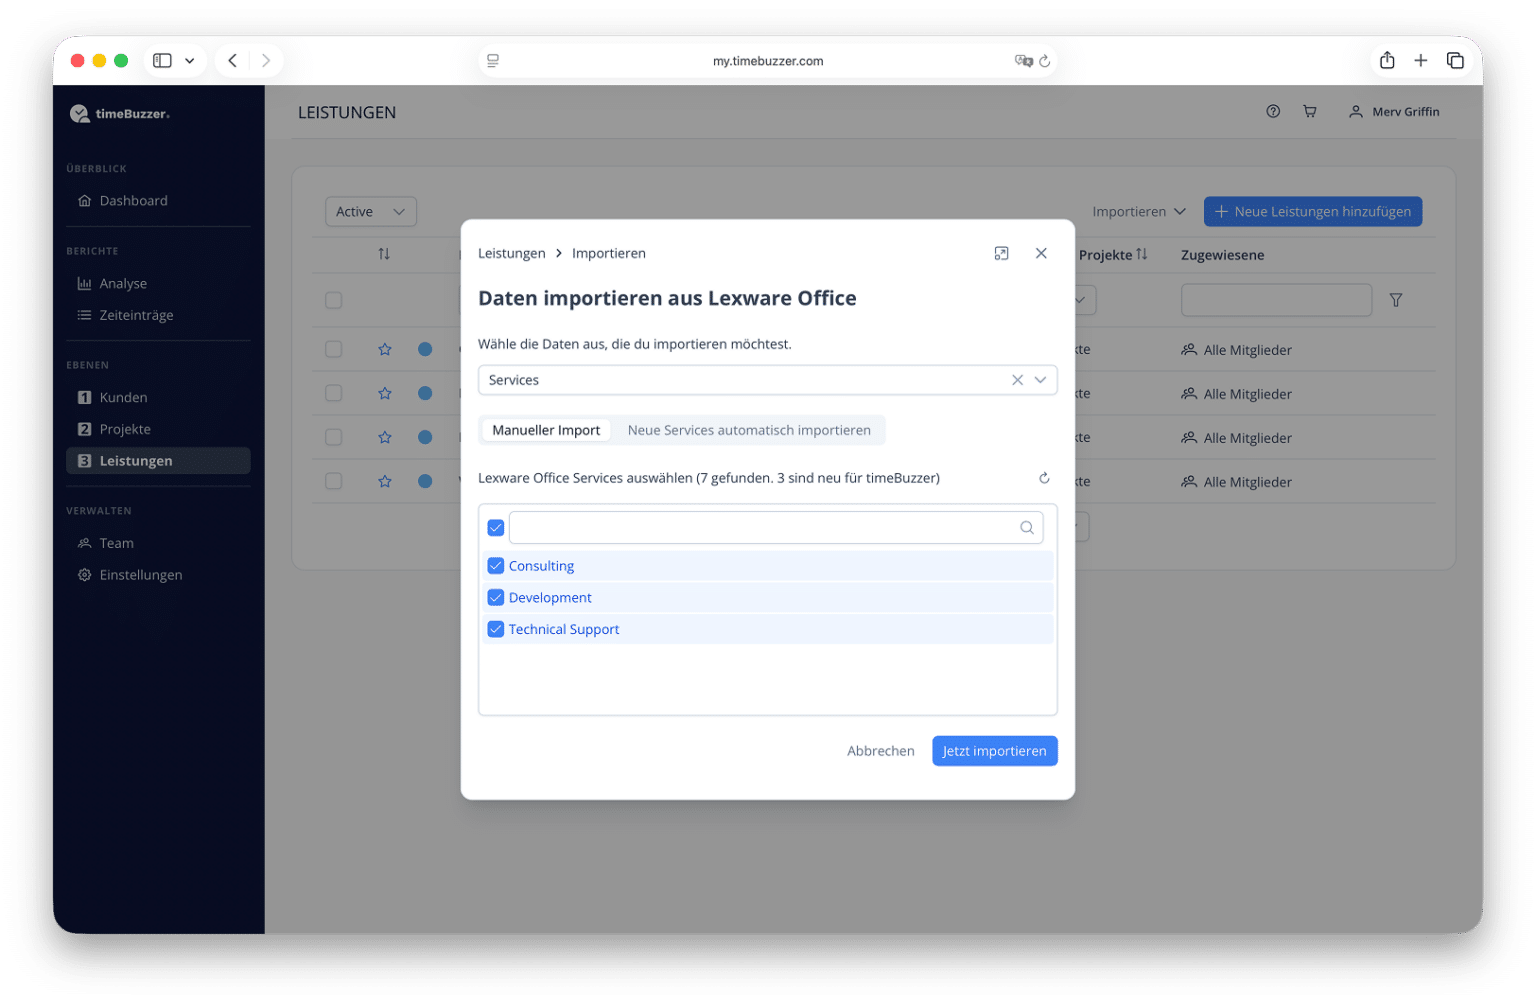Viewport: 1536px width, 1004px height.
Task: Clear the Services selection with the X icon
Action: [1017, 380]
